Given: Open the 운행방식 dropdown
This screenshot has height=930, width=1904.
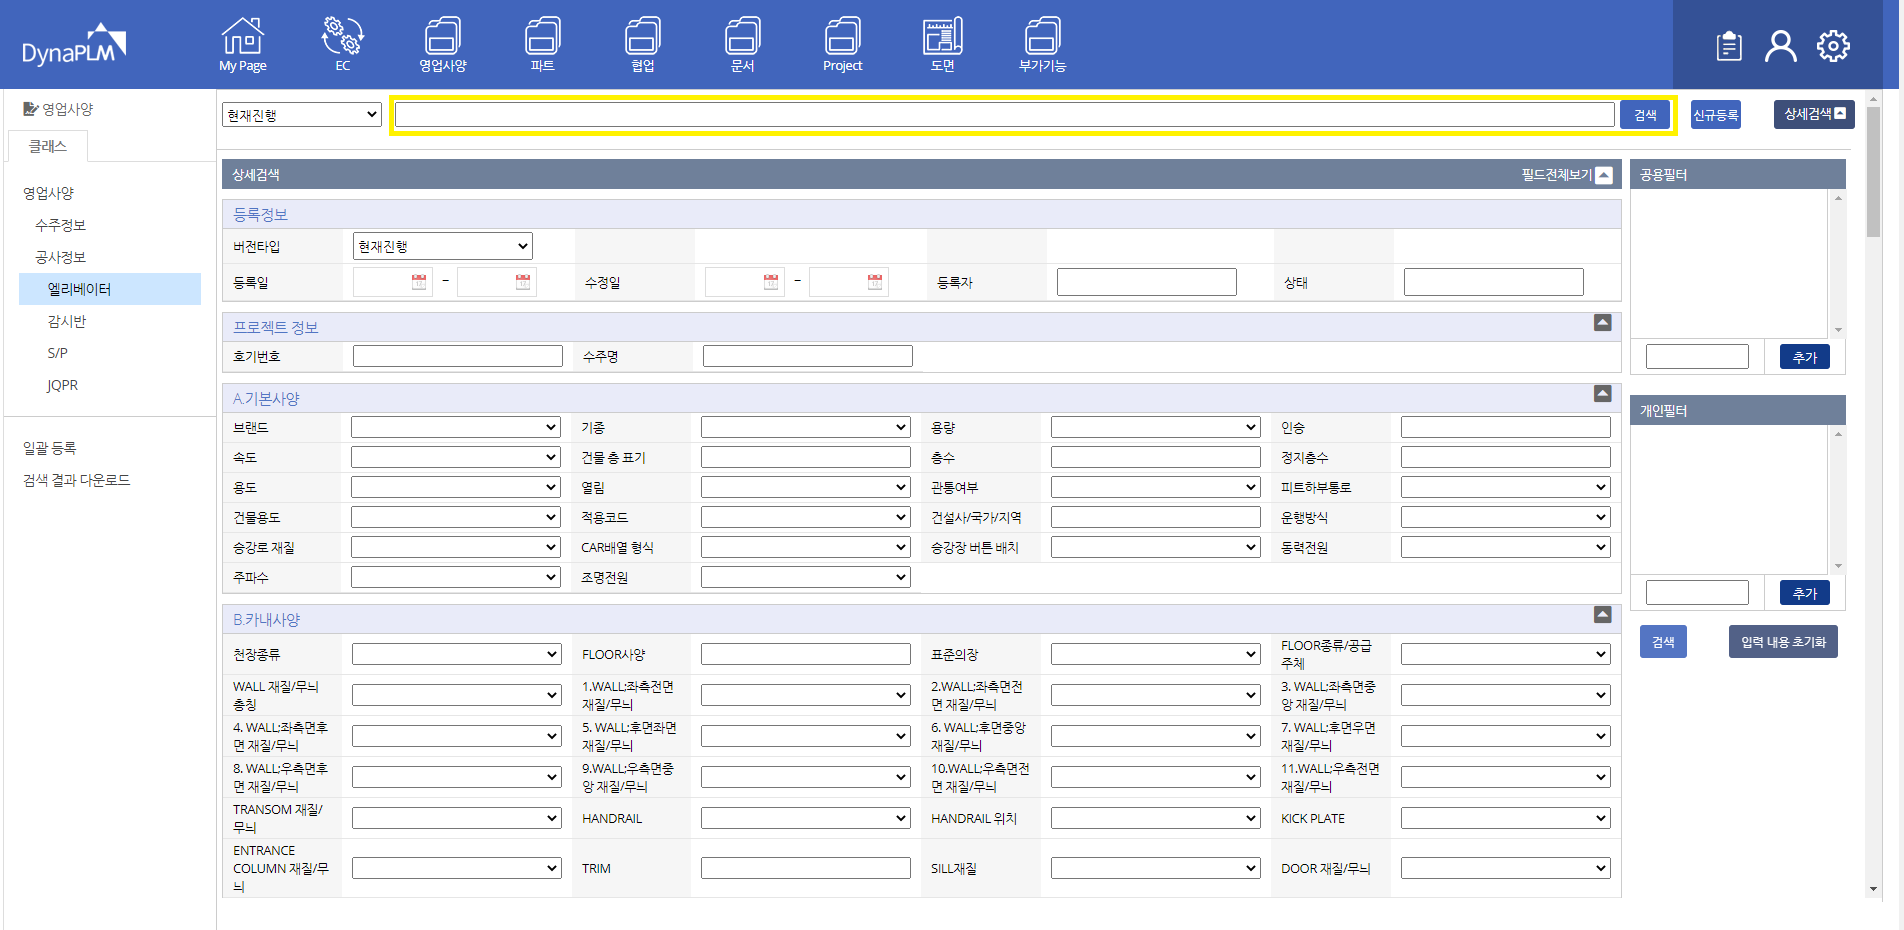Looking at the screenshot, I should [x=1506, y=517].
